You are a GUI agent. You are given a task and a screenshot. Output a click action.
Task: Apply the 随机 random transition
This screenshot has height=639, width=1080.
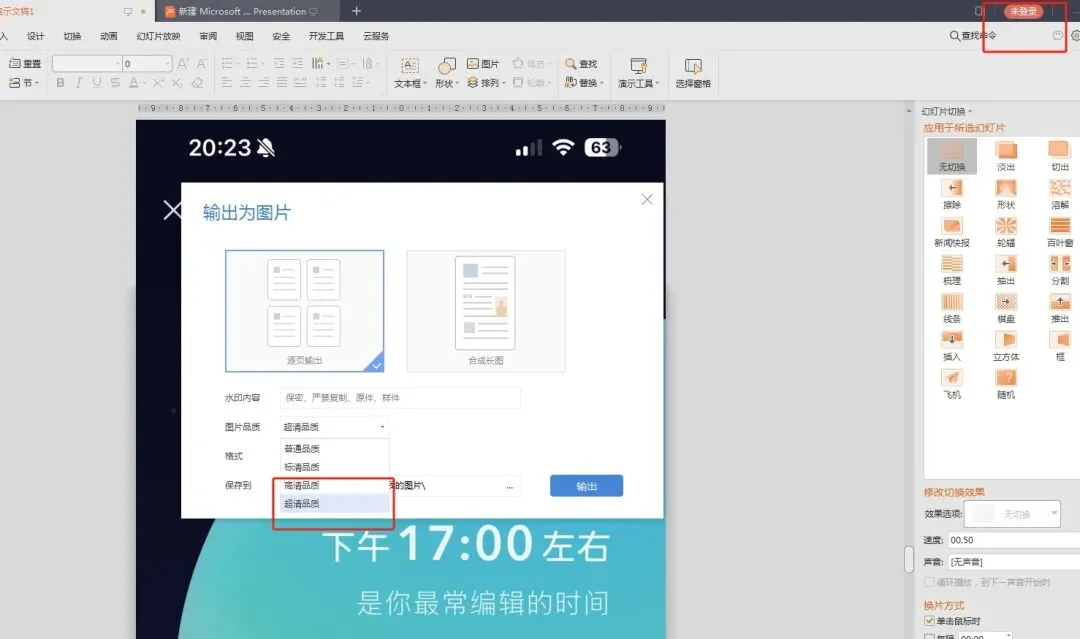(1006, 383)
